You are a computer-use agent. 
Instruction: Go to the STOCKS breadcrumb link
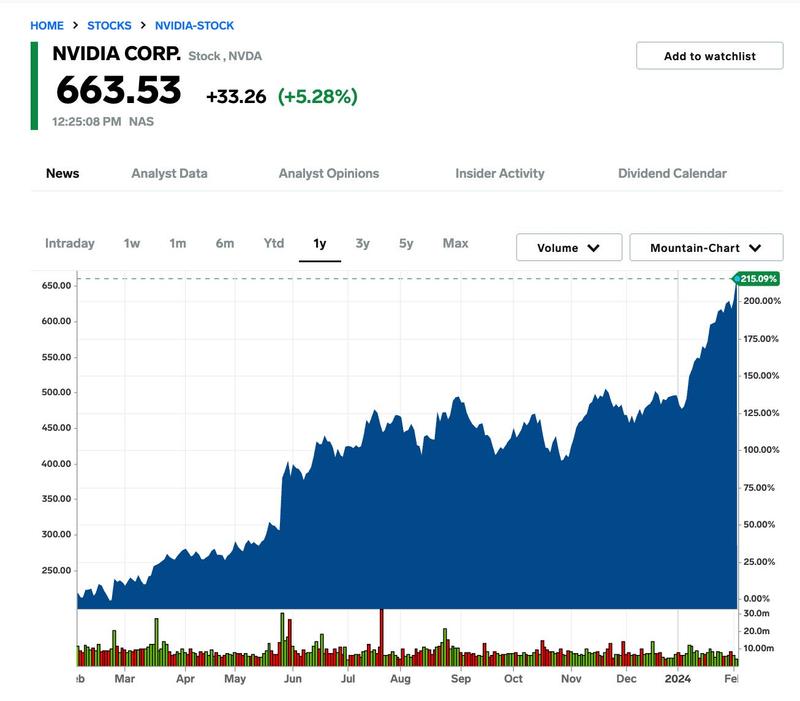[x=109, y=26]
